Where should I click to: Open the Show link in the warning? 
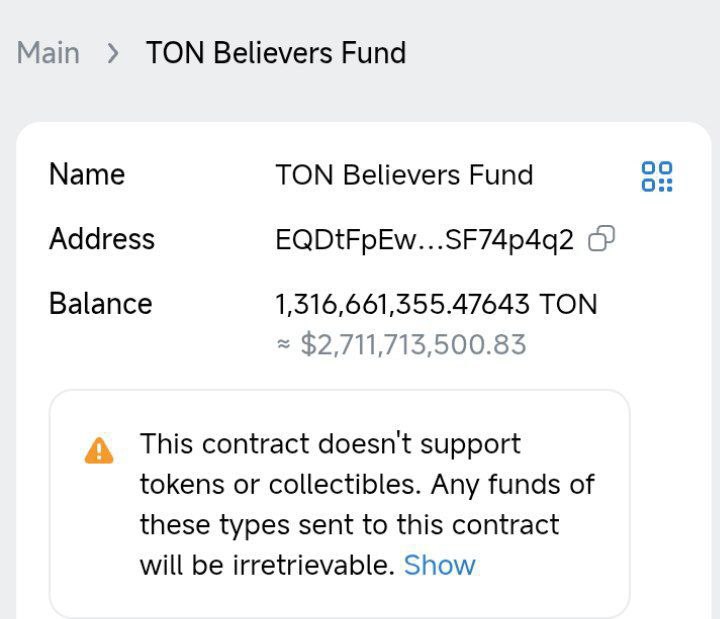click(x=439, y=565)
